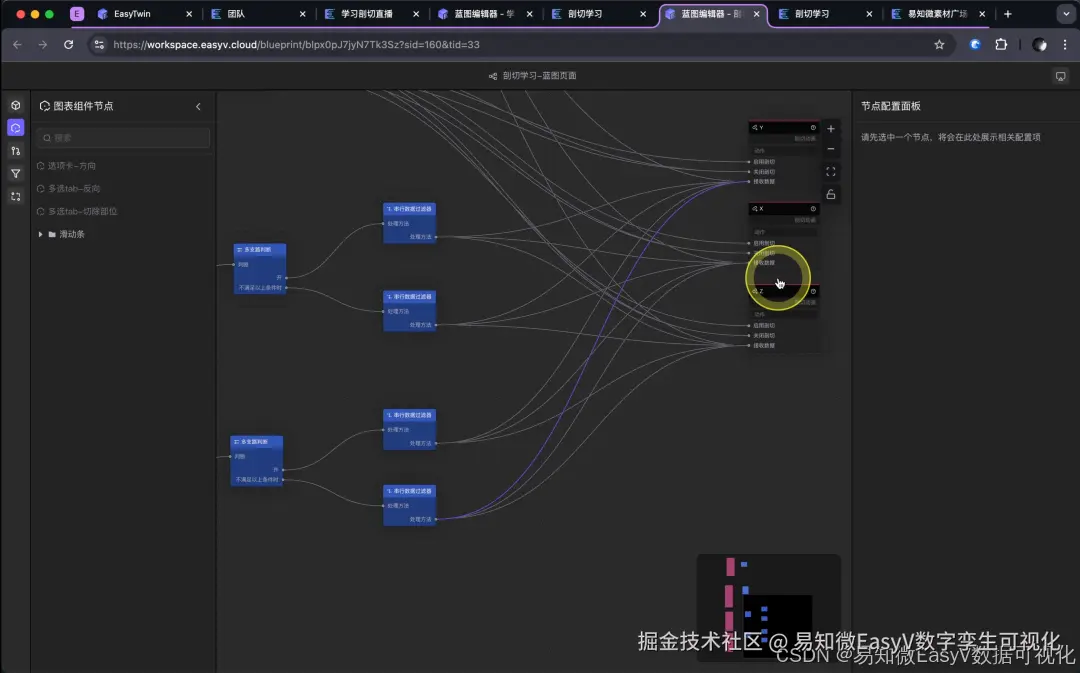The width and height of the screenshot is (1080, 673).
Task: Select the chart component node icon in sidebar
Action: pyautogui.click(x=15, y=127)
